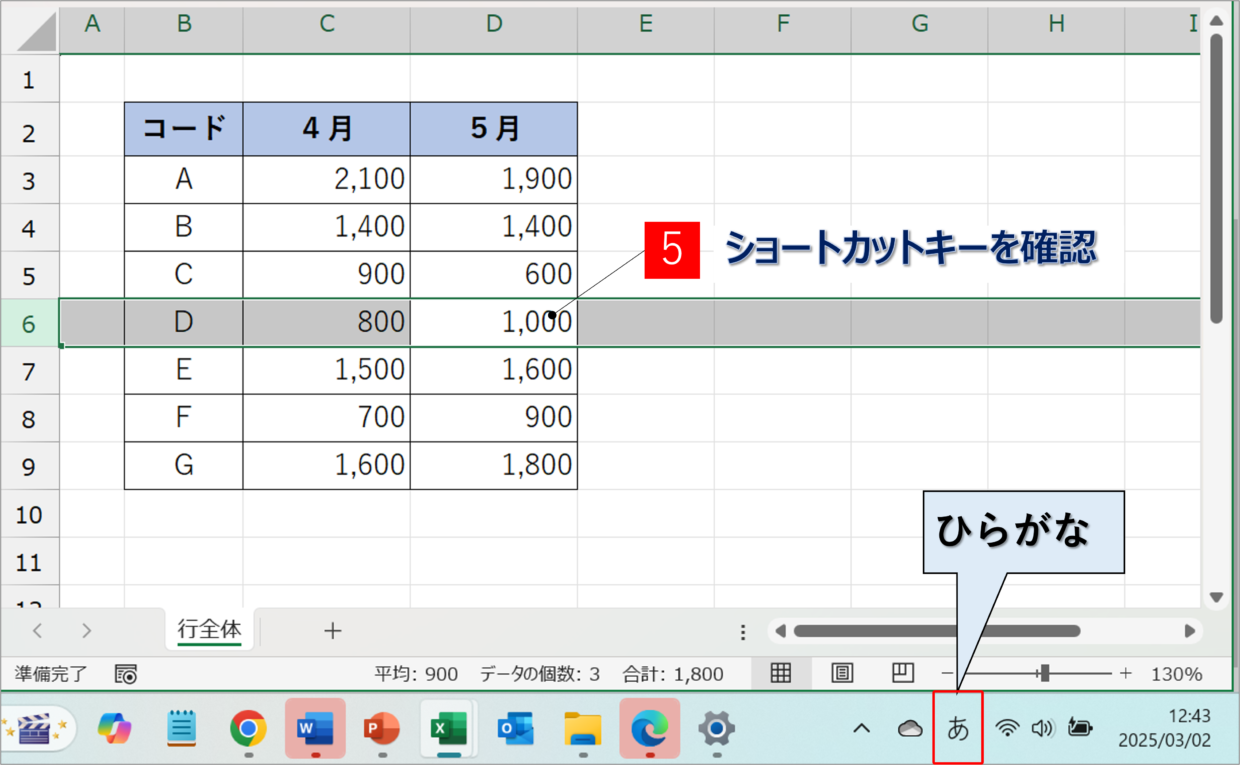Viewport: 1240px width, 765px height.
Task: Click データの個数: 3 in status bar
Action: [x=540, y=674]
